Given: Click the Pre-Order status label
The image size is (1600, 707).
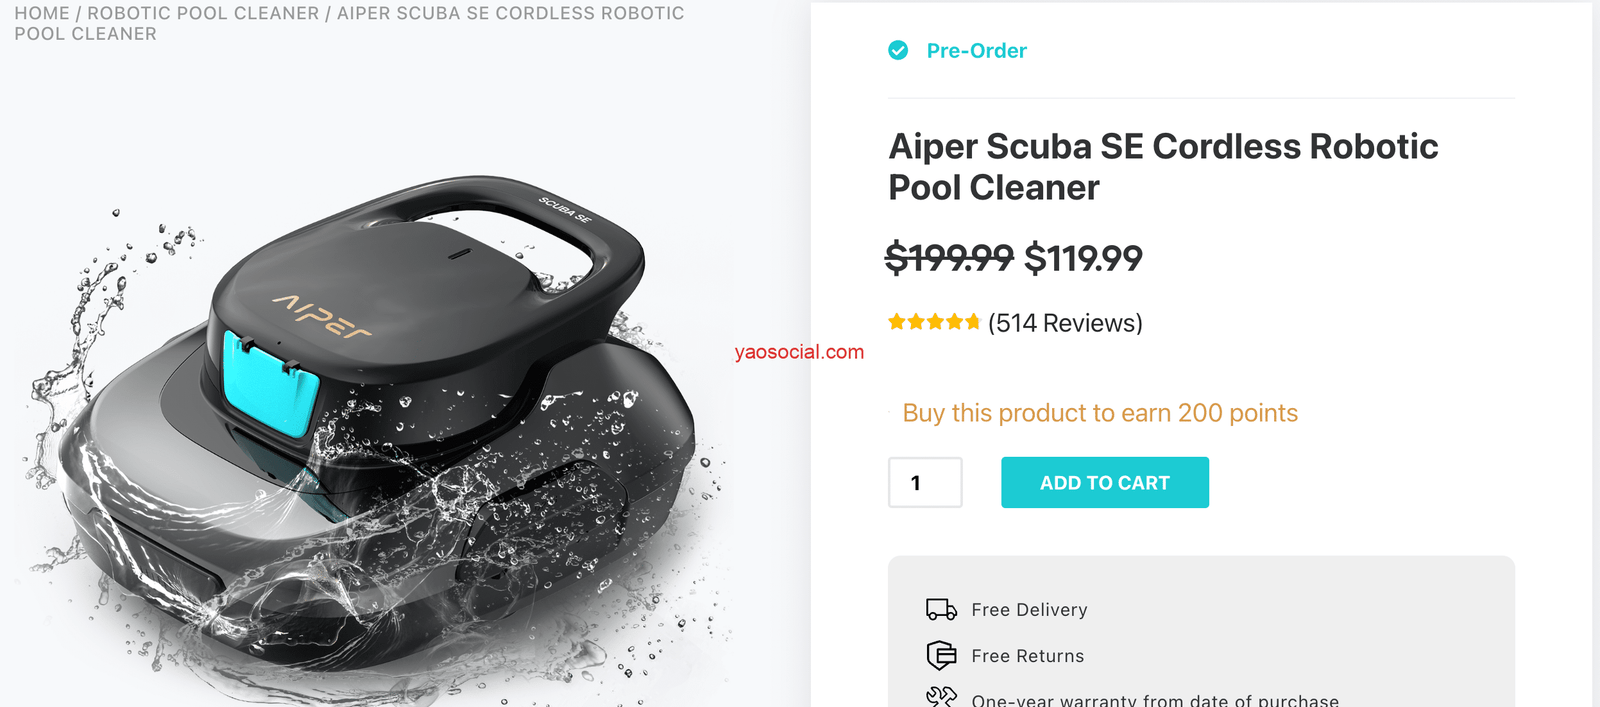Looking at the screenshot, I should point(976,51).
